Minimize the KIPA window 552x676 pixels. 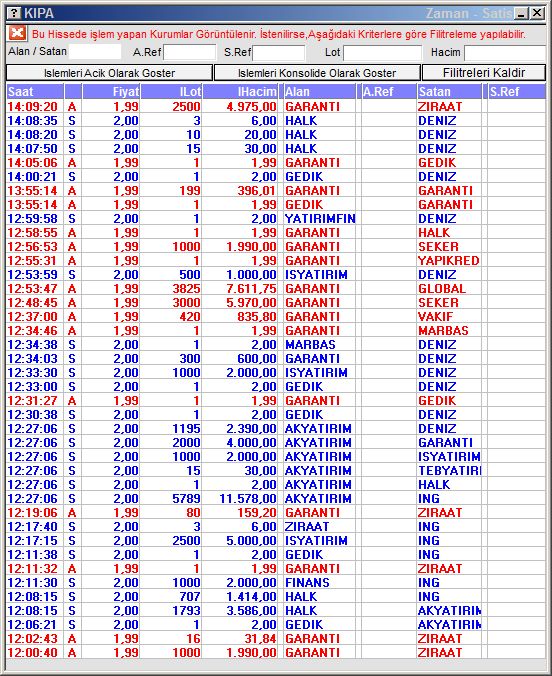point(522,13)
